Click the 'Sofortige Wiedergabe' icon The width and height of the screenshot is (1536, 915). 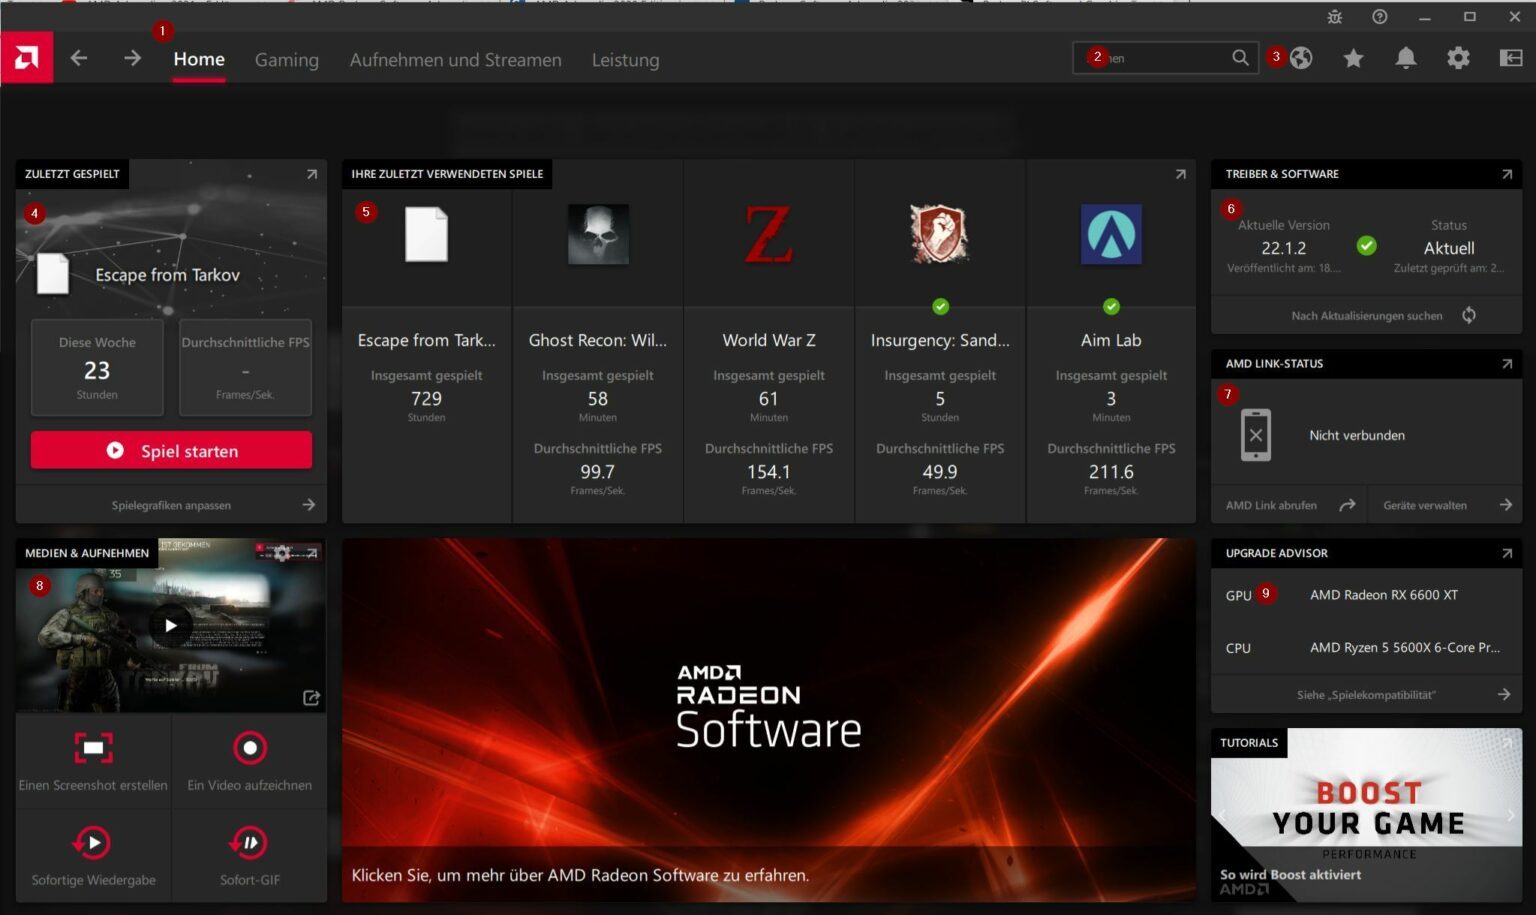[x=93, y=842]
